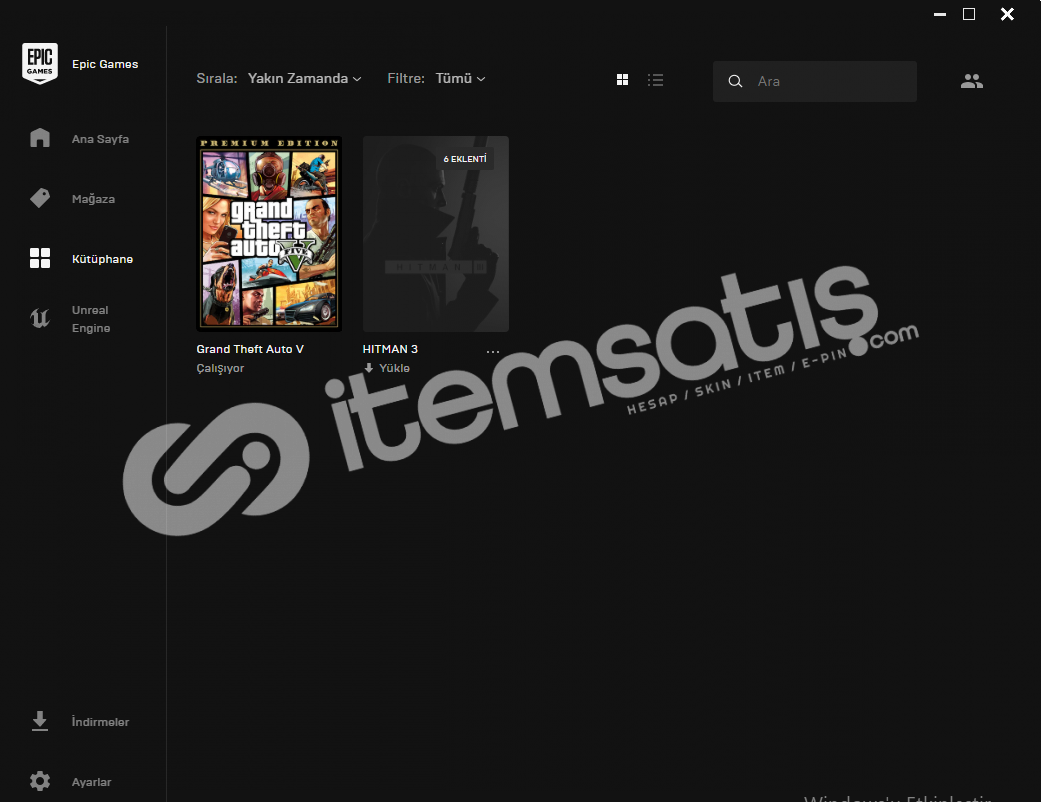
Task: Go to Ana Sayfa in sidebar
Action: coord(100,139)
